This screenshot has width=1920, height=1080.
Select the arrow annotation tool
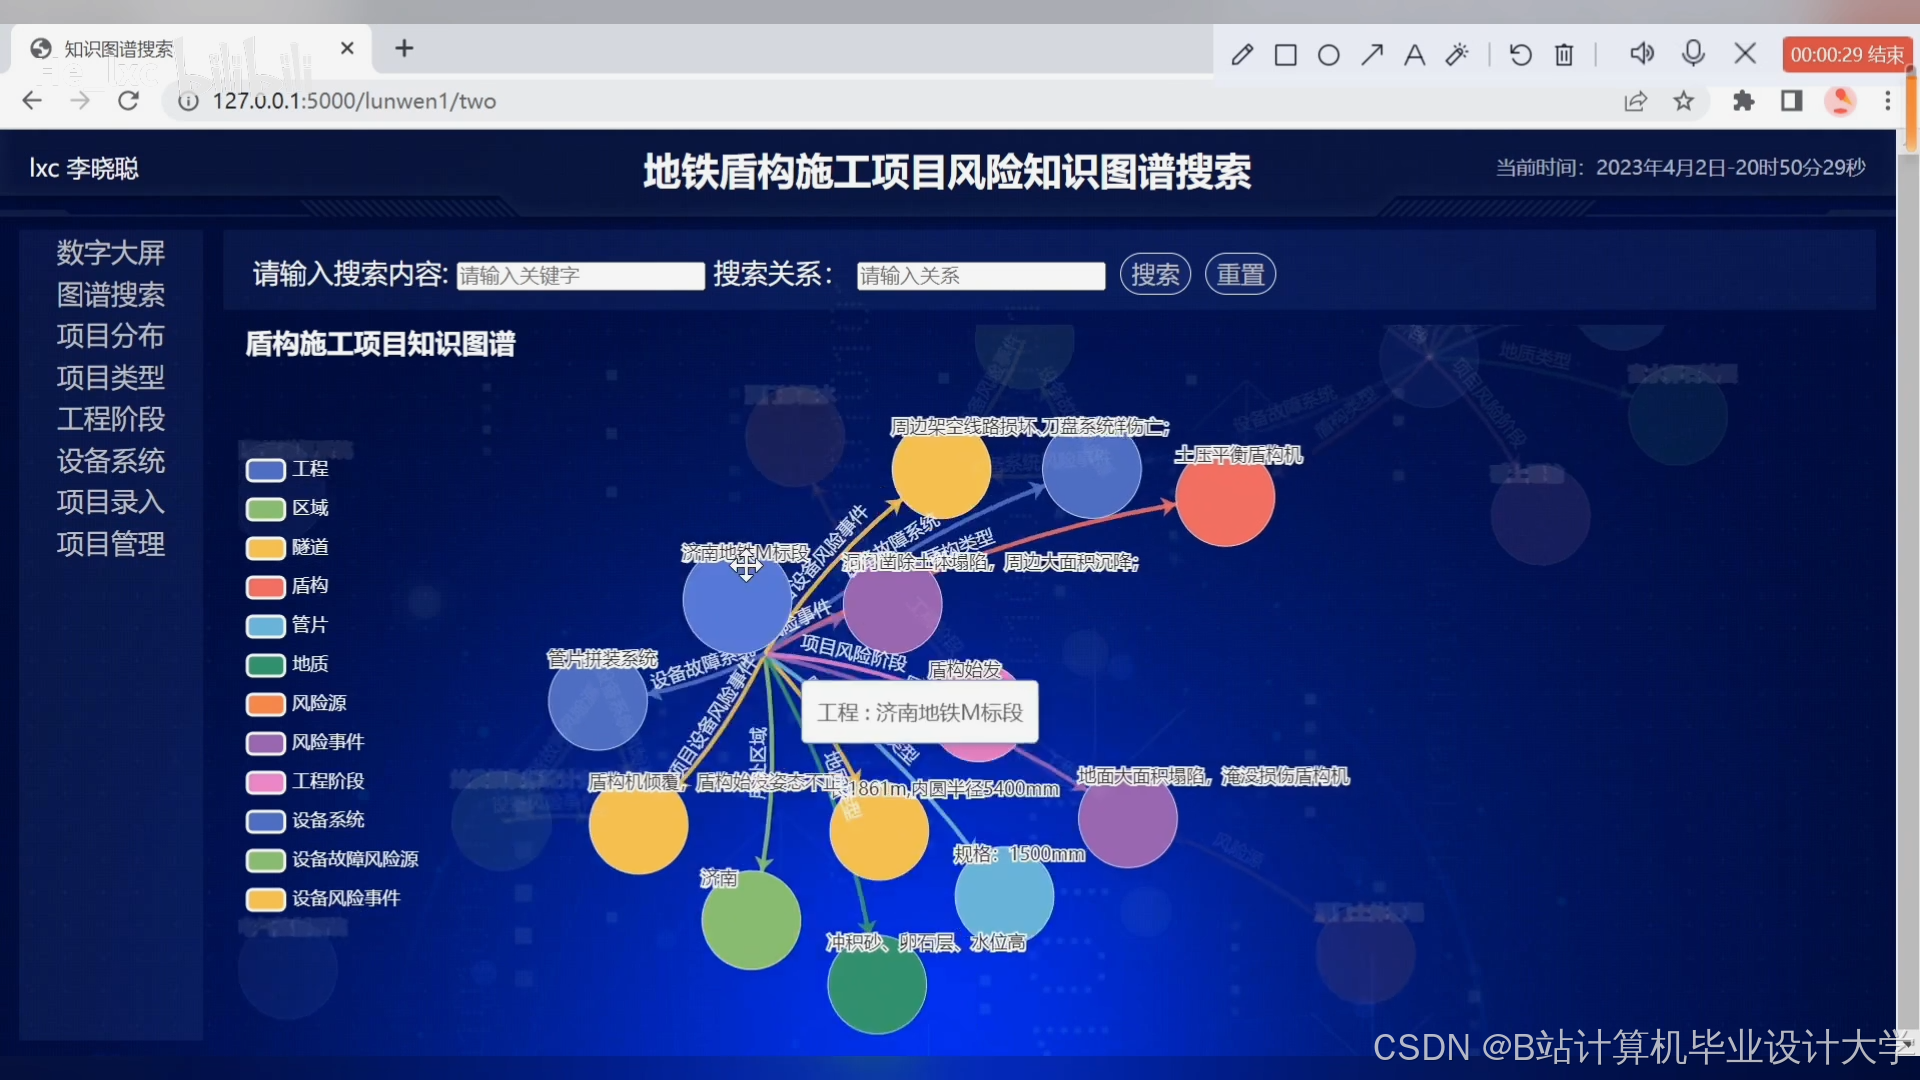coord(1372,54)
